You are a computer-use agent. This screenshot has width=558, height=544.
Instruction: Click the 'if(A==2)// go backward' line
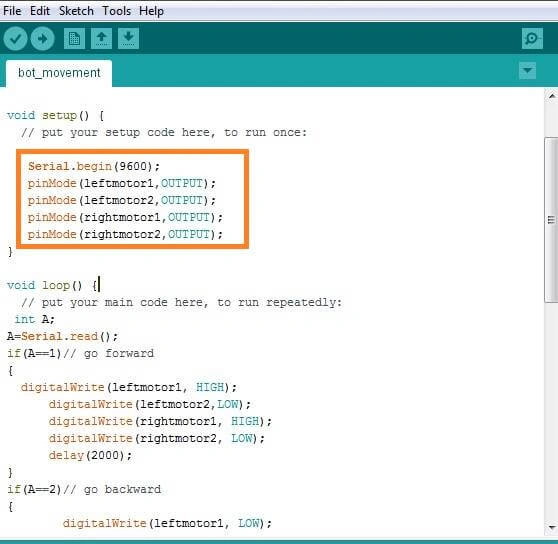point(84,490)
